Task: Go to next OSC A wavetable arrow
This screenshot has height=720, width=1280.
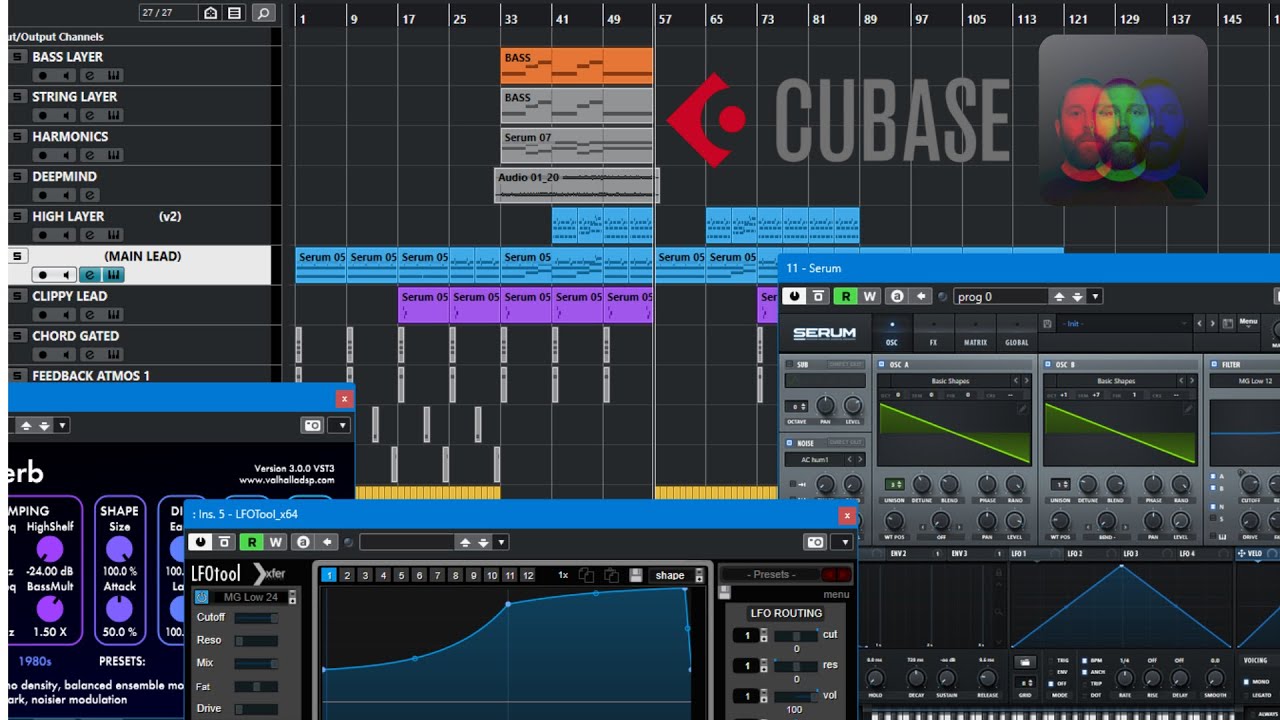Action: pos(1026,381)
